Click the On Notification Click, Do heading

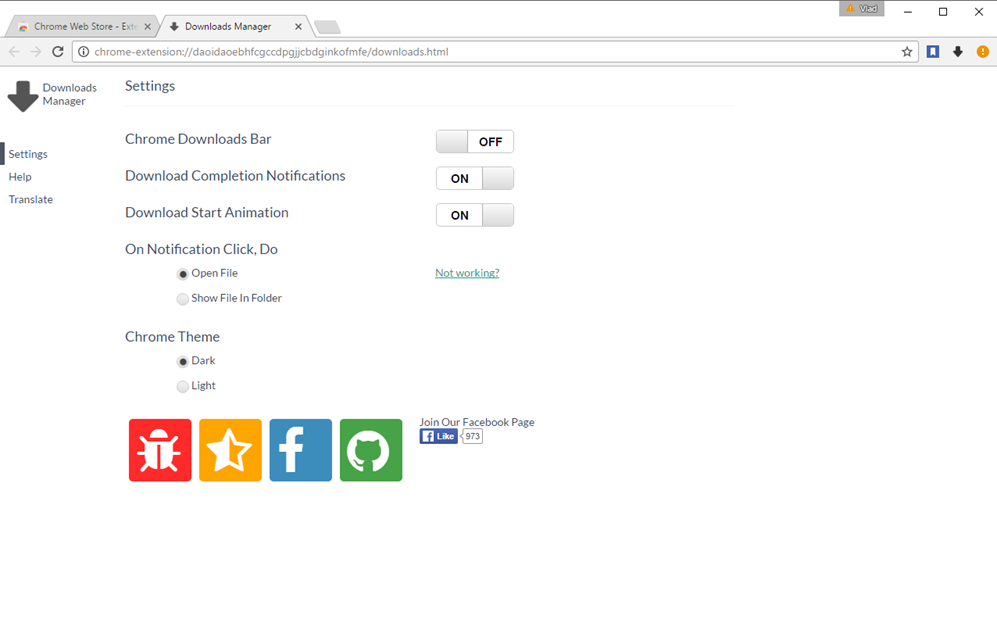point(202,249)
